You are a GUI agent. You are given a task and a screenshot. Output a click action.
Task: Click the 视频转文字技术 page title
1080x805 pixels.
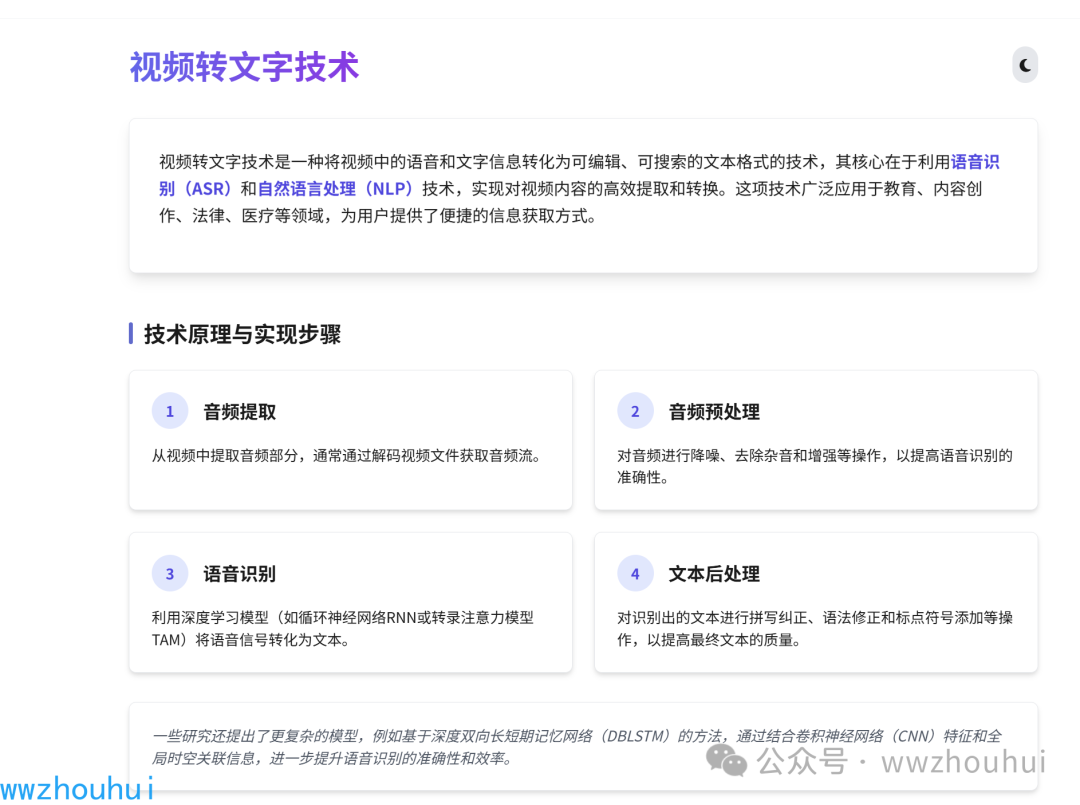click(x=244, y=67)
